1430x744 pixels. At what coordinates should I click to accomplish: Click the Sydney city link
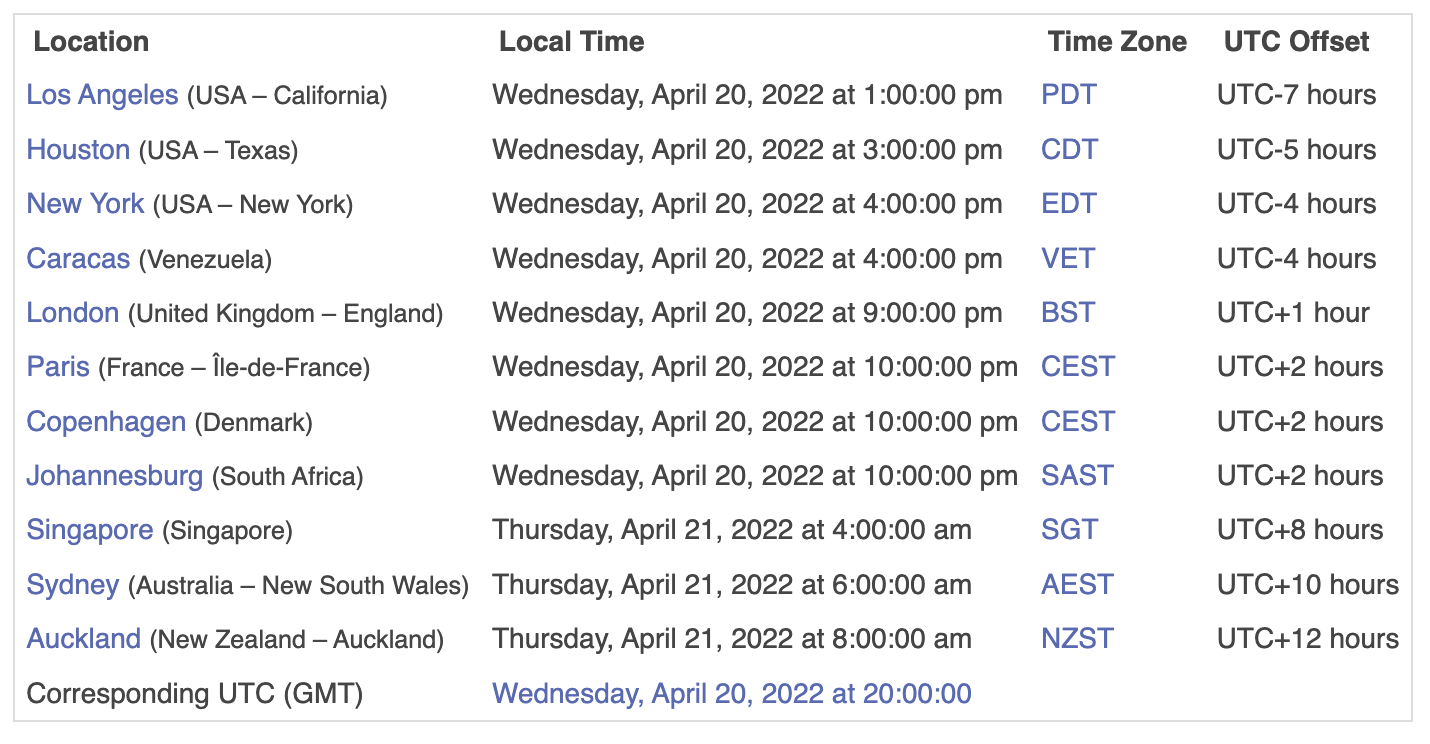73,585
